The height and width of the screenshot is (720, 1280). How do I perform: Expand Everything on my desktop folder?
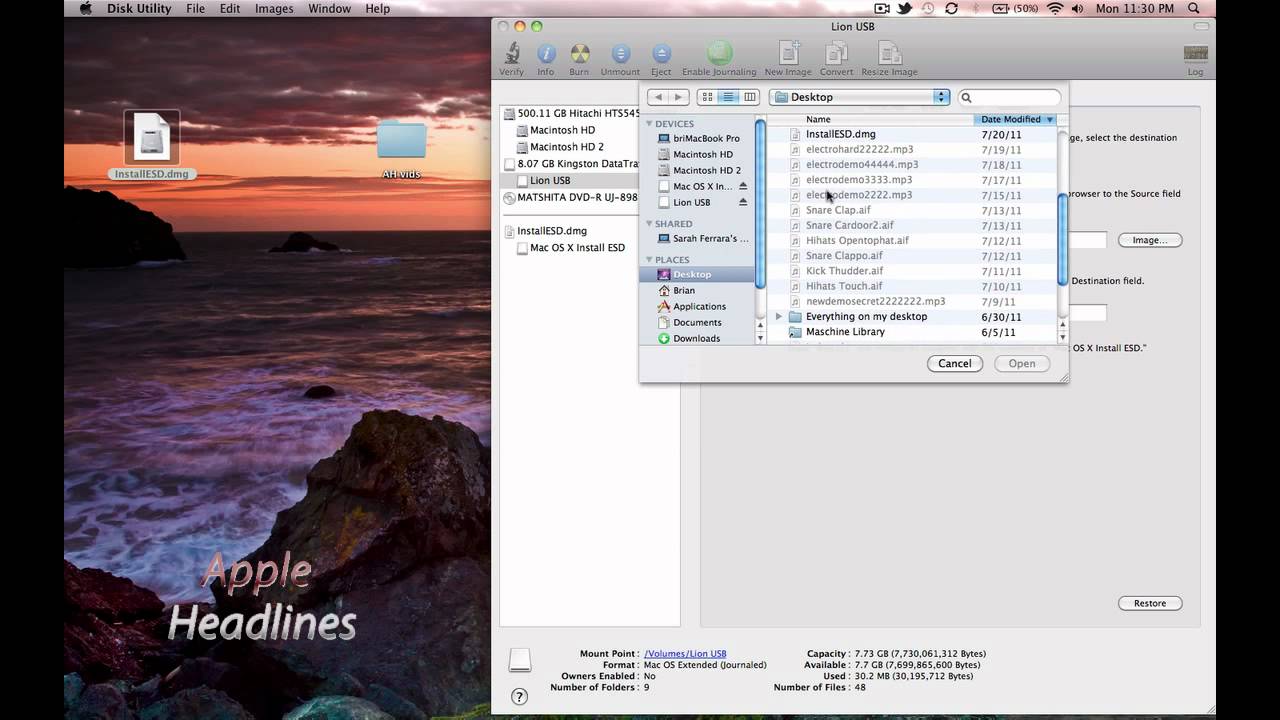(779, 316)
